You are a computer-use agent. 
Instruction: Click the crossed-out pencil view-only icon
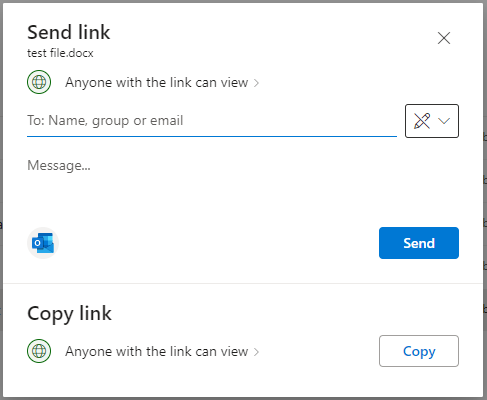click(x=422, y=121)
